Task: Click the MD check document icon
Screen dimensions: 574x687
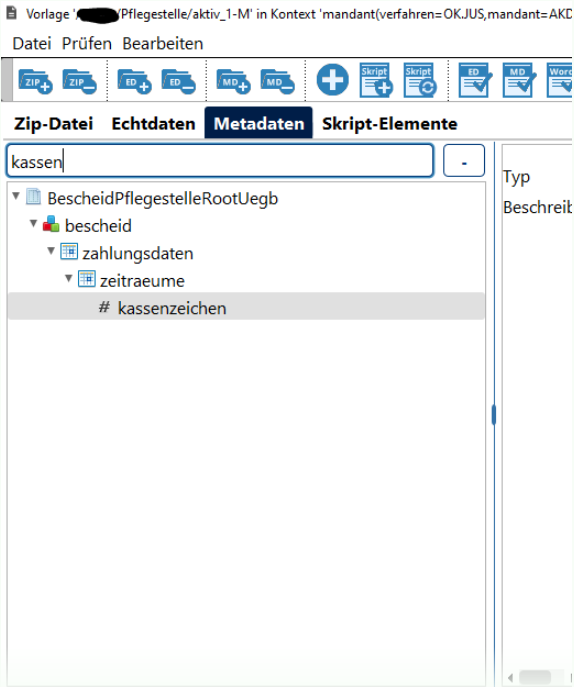Action: pos(519,80)
